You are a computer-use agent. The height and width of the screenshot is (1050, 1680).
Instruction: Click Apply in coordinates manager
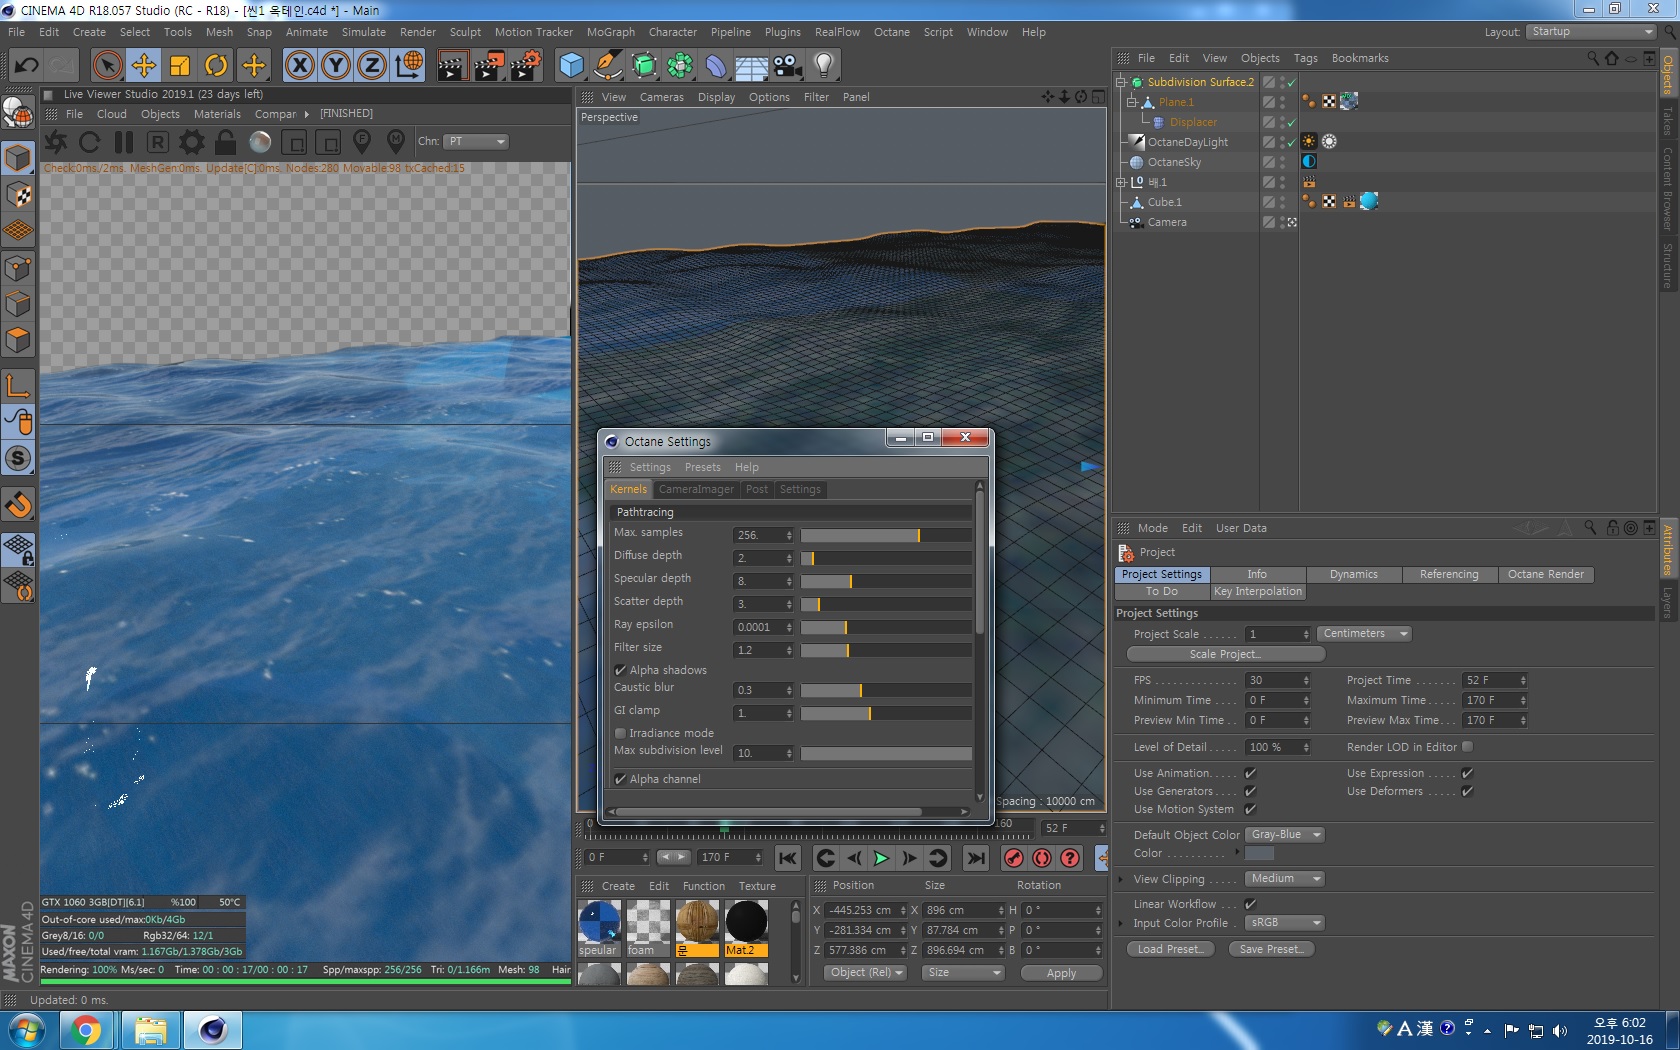pos(1061,973)
